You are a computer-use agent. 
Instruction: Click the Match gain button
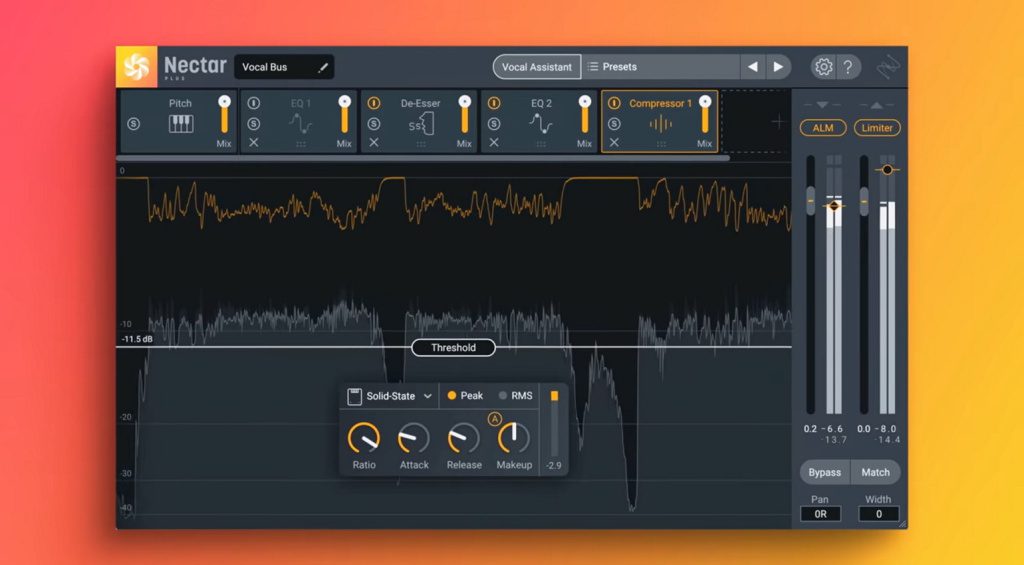(x=876, y=472)
